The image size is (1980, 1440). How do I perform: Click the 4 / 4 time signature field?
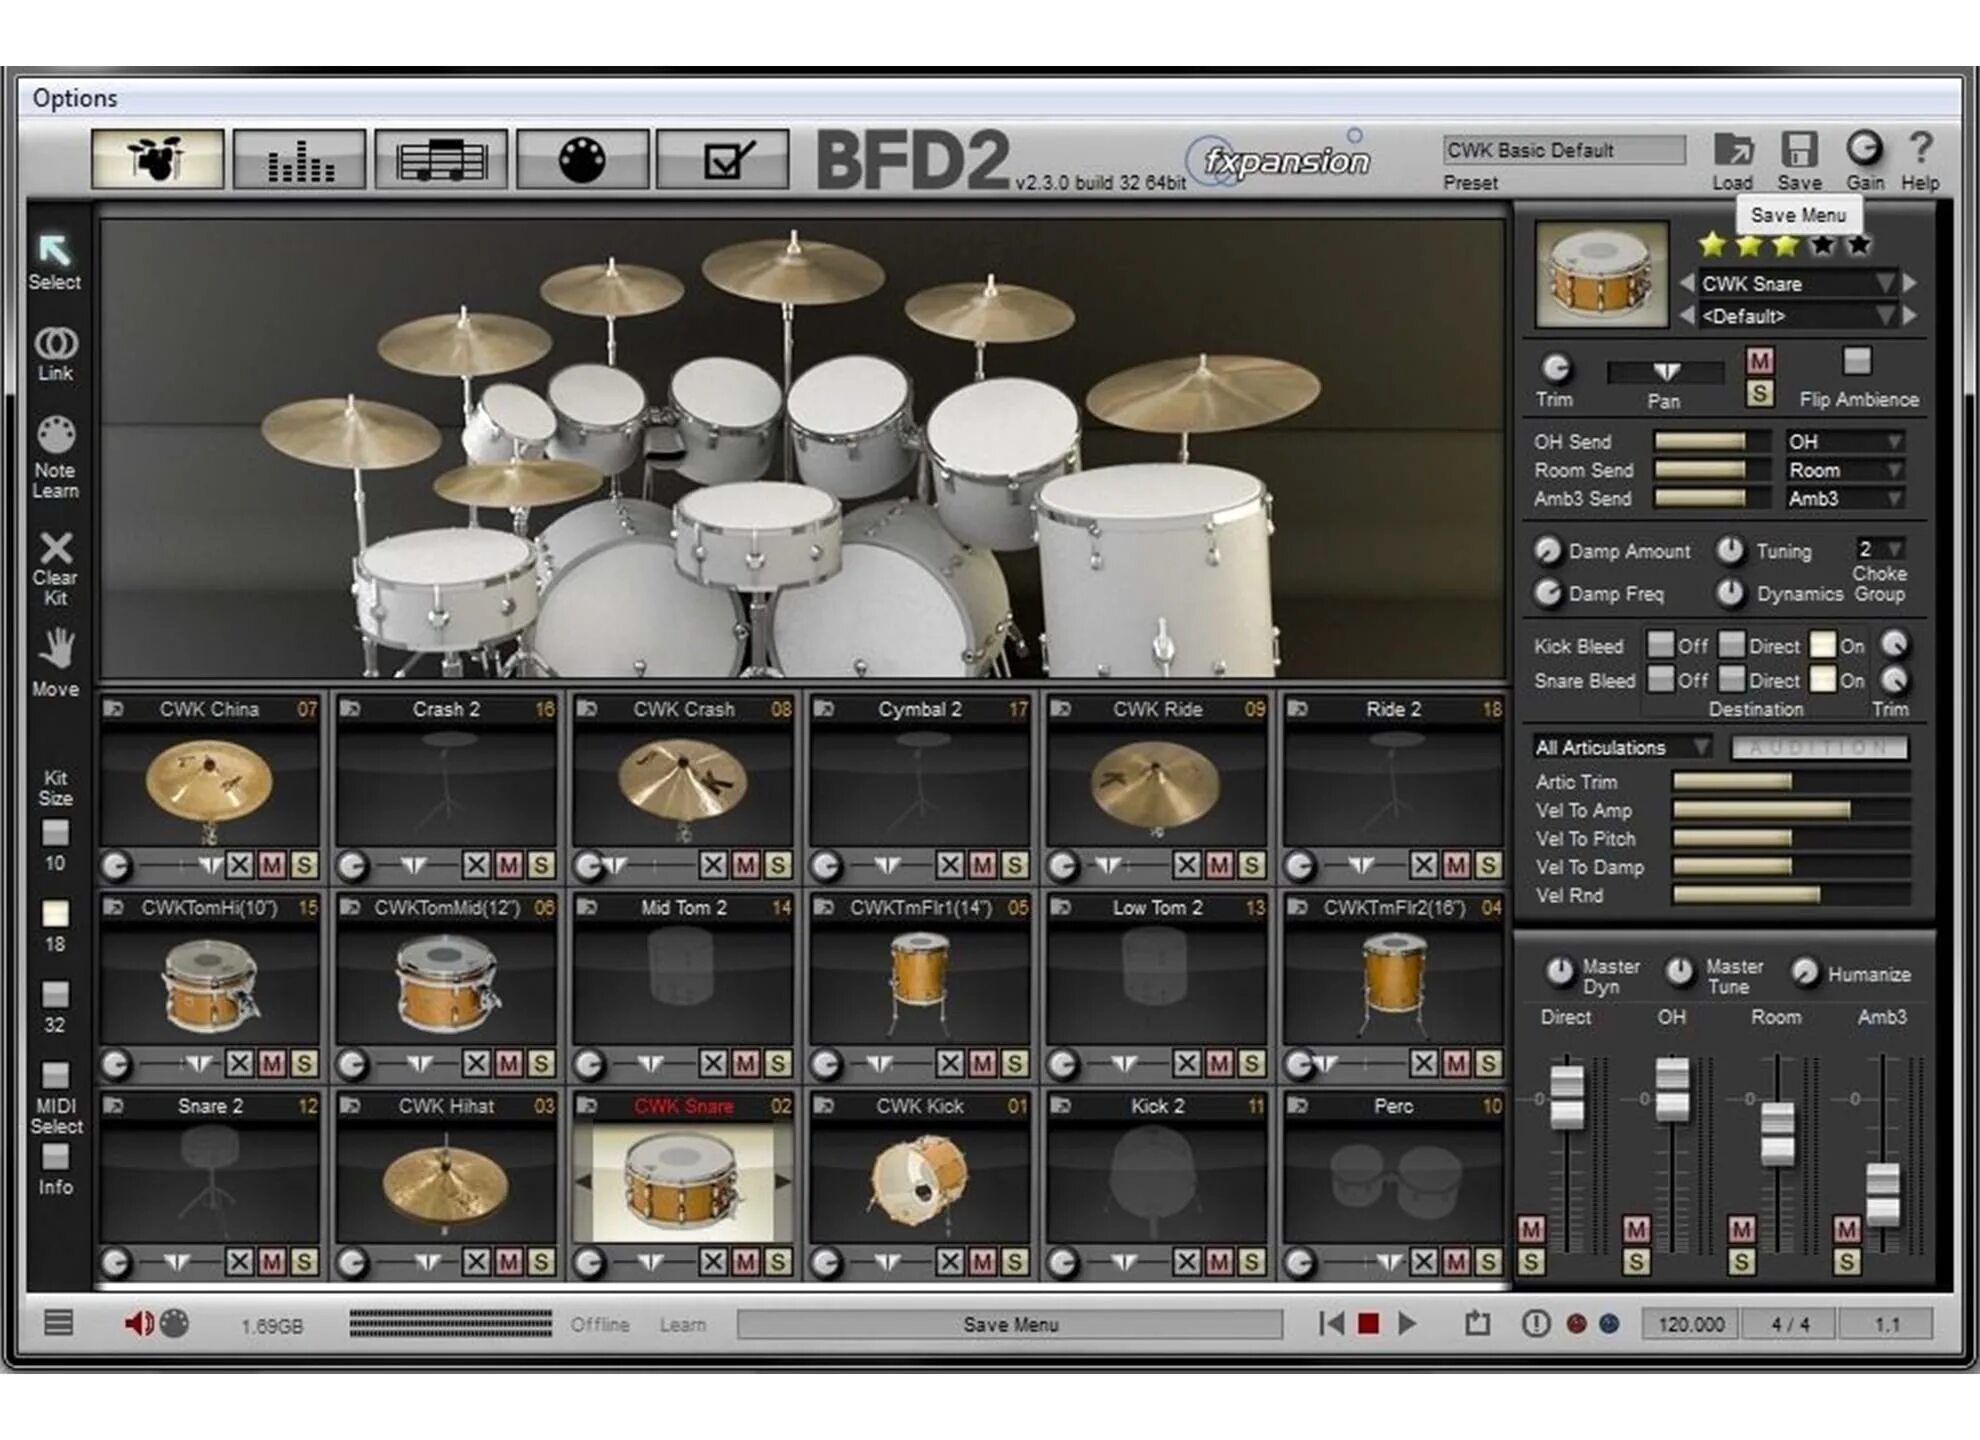click(x=1790, y=1324)
